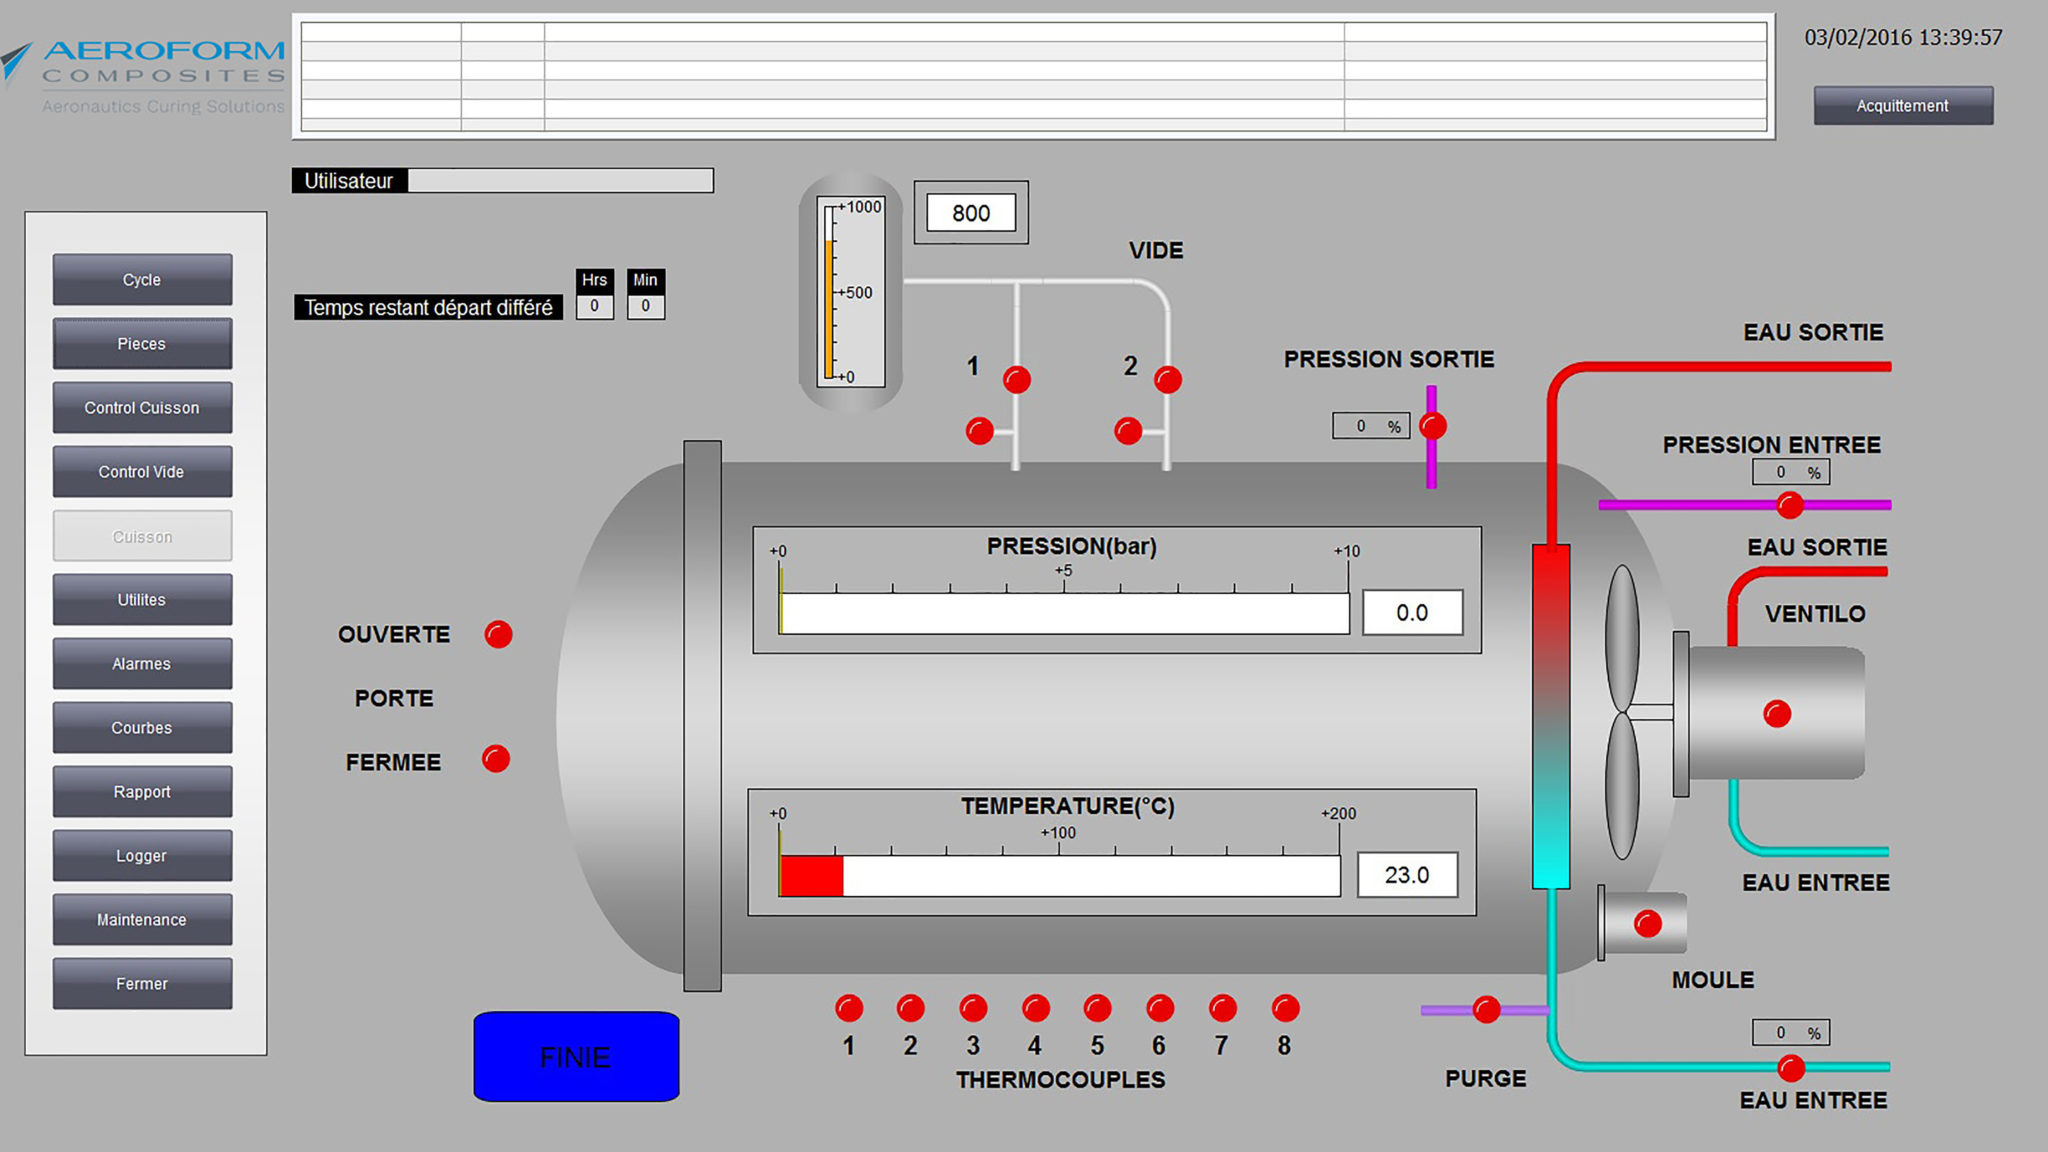Click the Acquittement button
The width and height of the screenshot is (2048, 1152).
tap(1902, 105)
